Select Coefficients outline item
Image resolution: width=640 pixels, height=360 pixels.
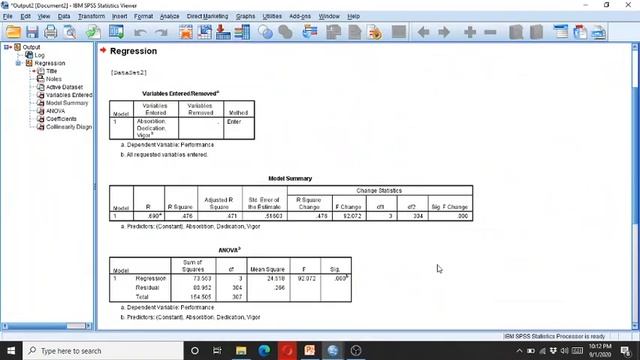pos(61,119)
